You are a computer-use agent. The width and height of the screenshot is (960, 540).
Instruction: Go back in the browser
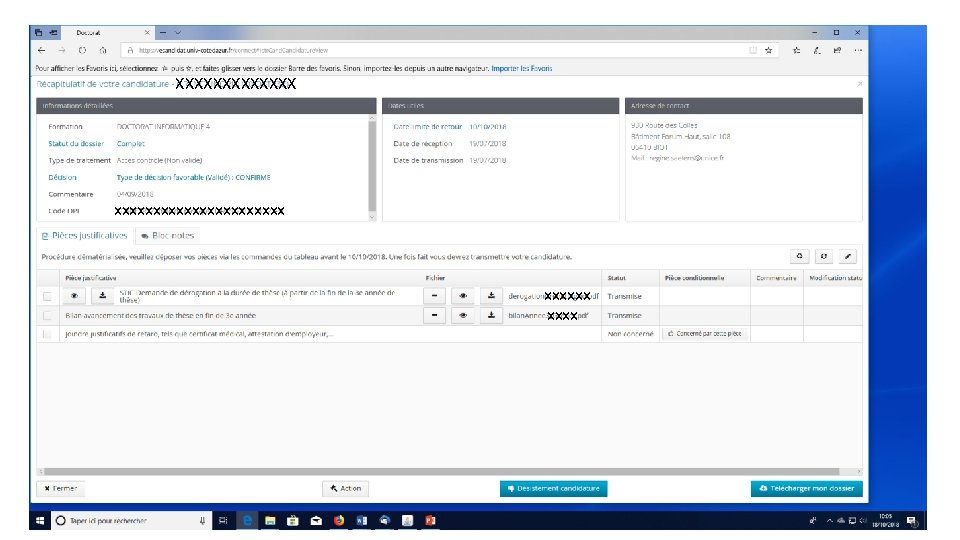click(x=42, y=50)
